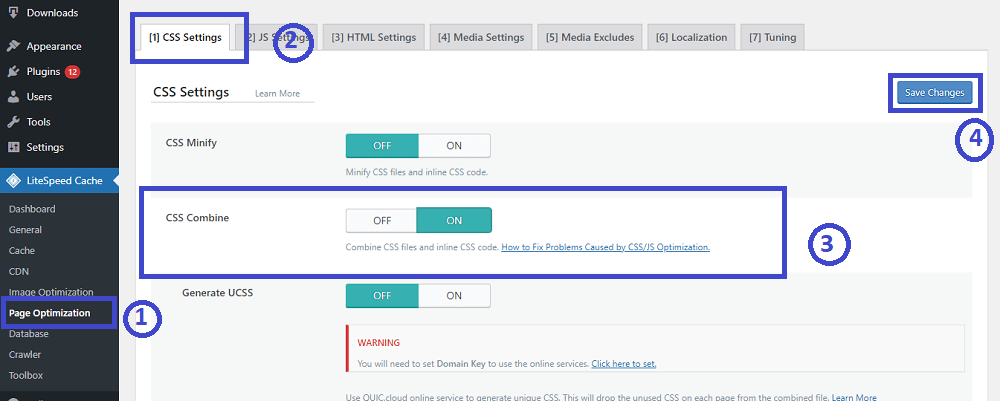Open the CSS/JS Optimization problems link

[x=605, y=247]
